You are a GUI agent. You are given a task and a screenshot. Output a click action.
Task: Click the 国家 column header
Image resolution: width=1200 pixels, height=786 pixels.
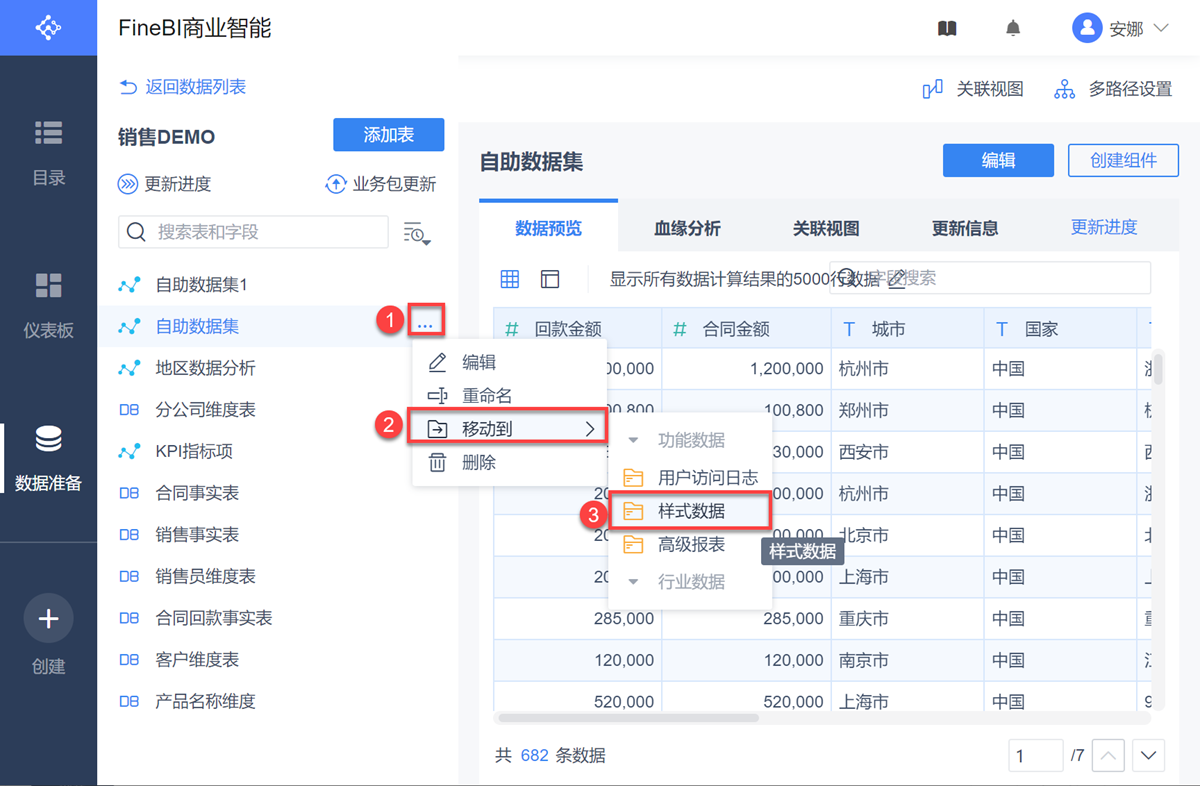tap(1061, 328)
